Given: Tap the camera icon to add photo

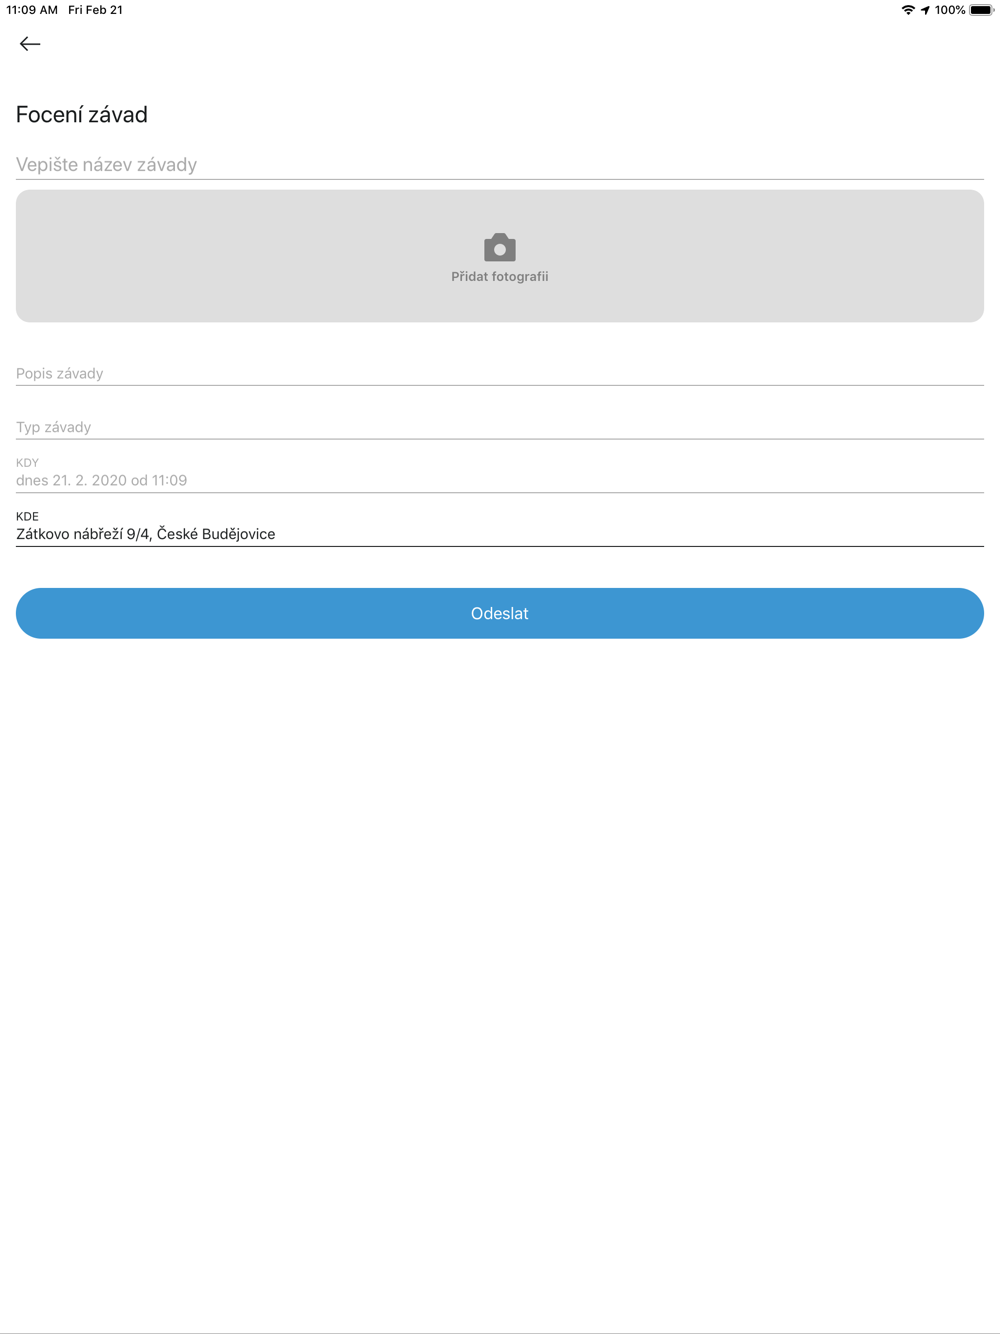Looking at the screenshot, I should tap(500, 247).
